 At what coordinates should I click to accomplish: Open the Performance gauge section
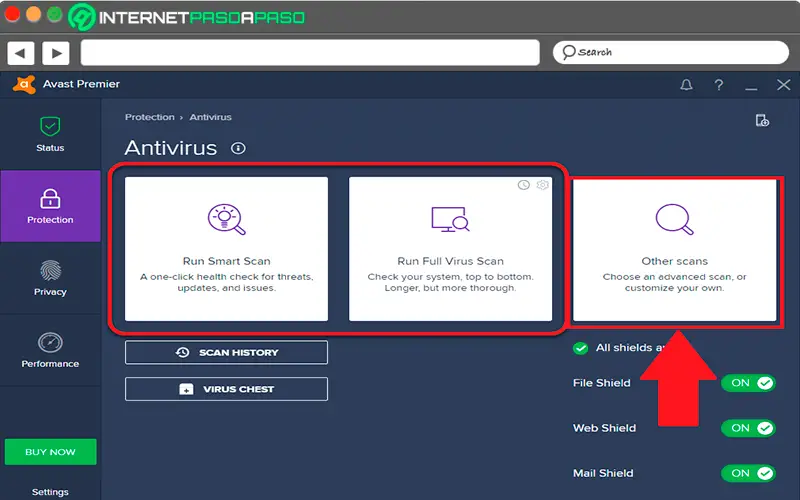(x=50, y=350)
